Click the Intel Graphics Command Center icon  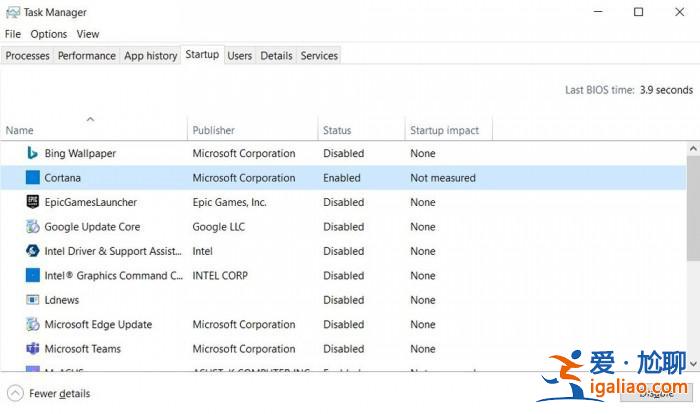point(33,276)
